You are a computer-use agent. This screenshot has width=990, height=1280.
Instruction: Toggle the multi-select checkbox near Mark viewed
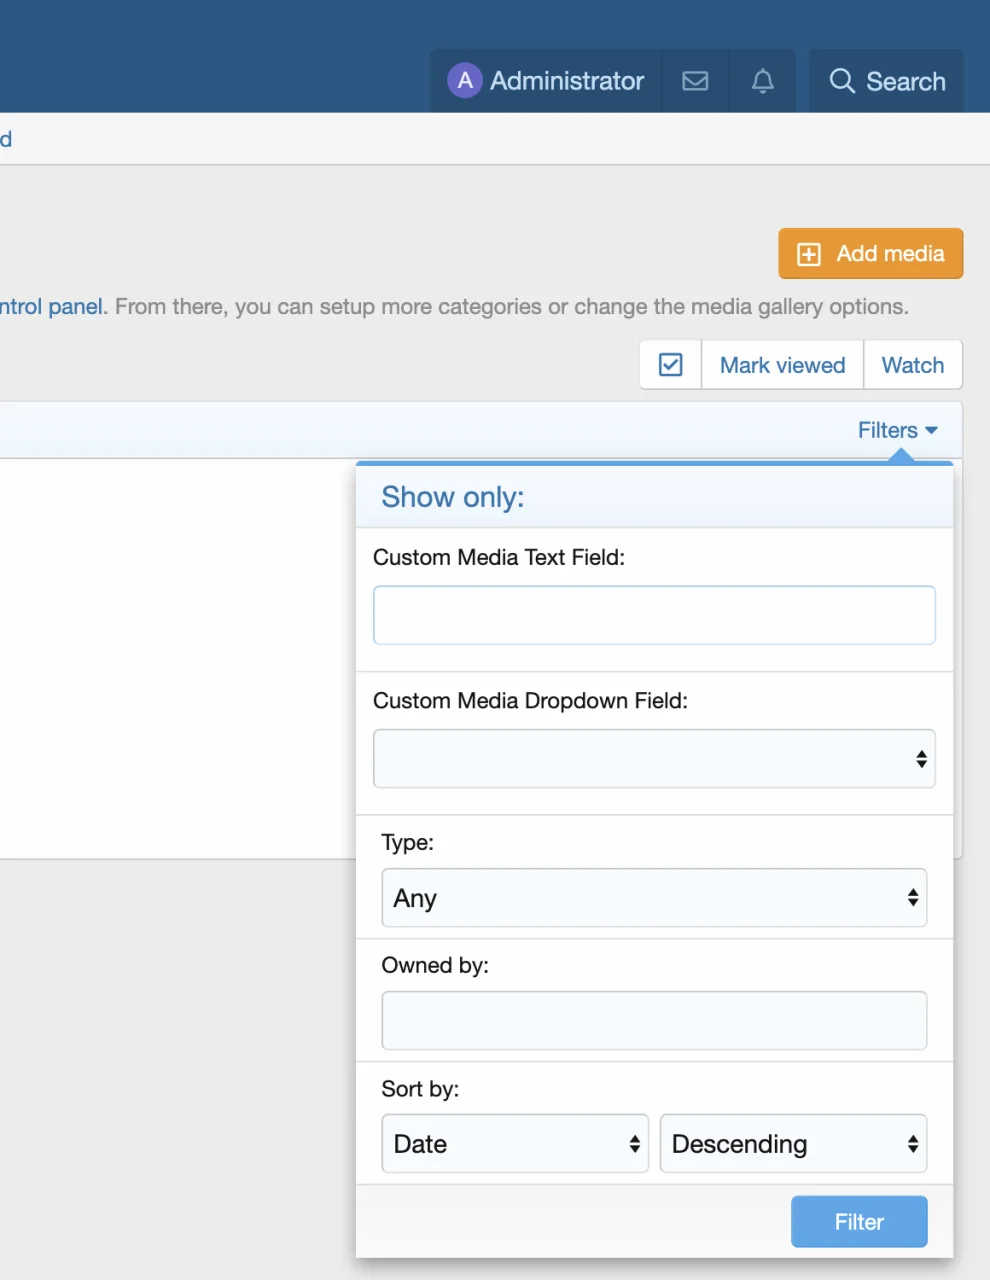pyautogui.click(x=670, y=364)
